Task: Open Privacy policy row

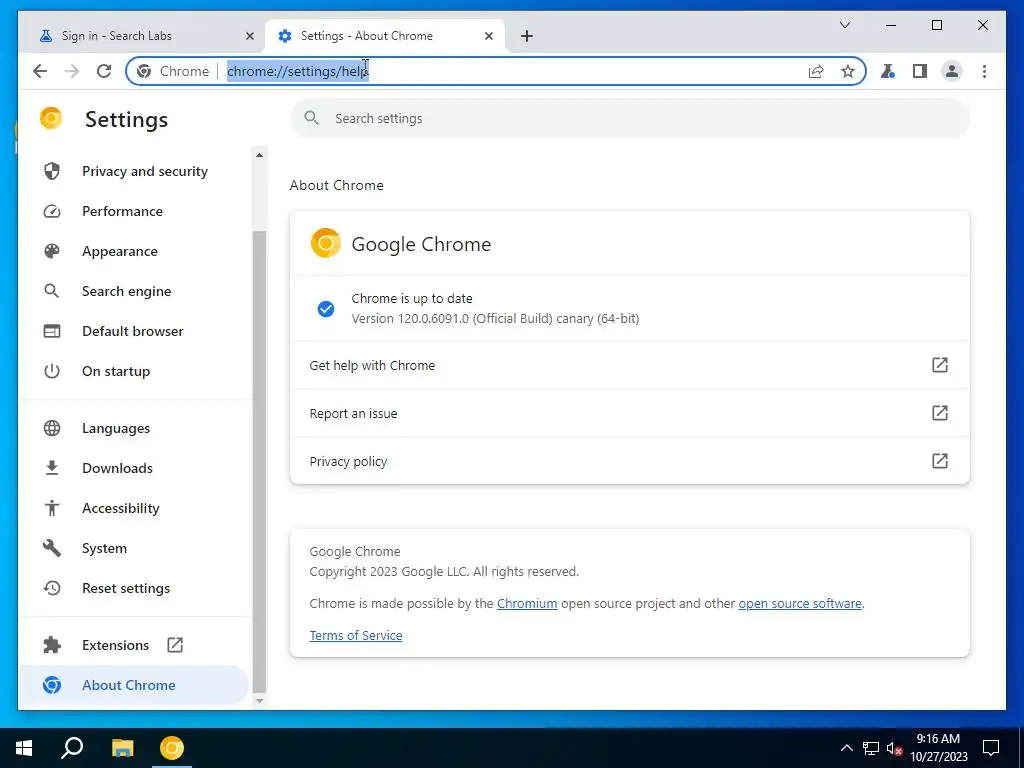Action: point(630,461)
